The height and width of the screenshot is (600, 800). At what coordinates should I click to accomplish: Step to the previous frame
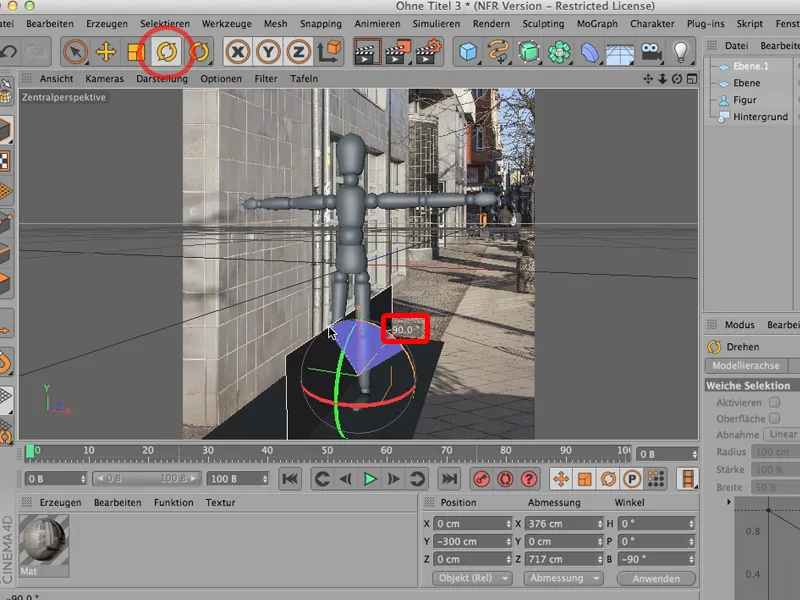pyautogui.click(x=346, y=479)
